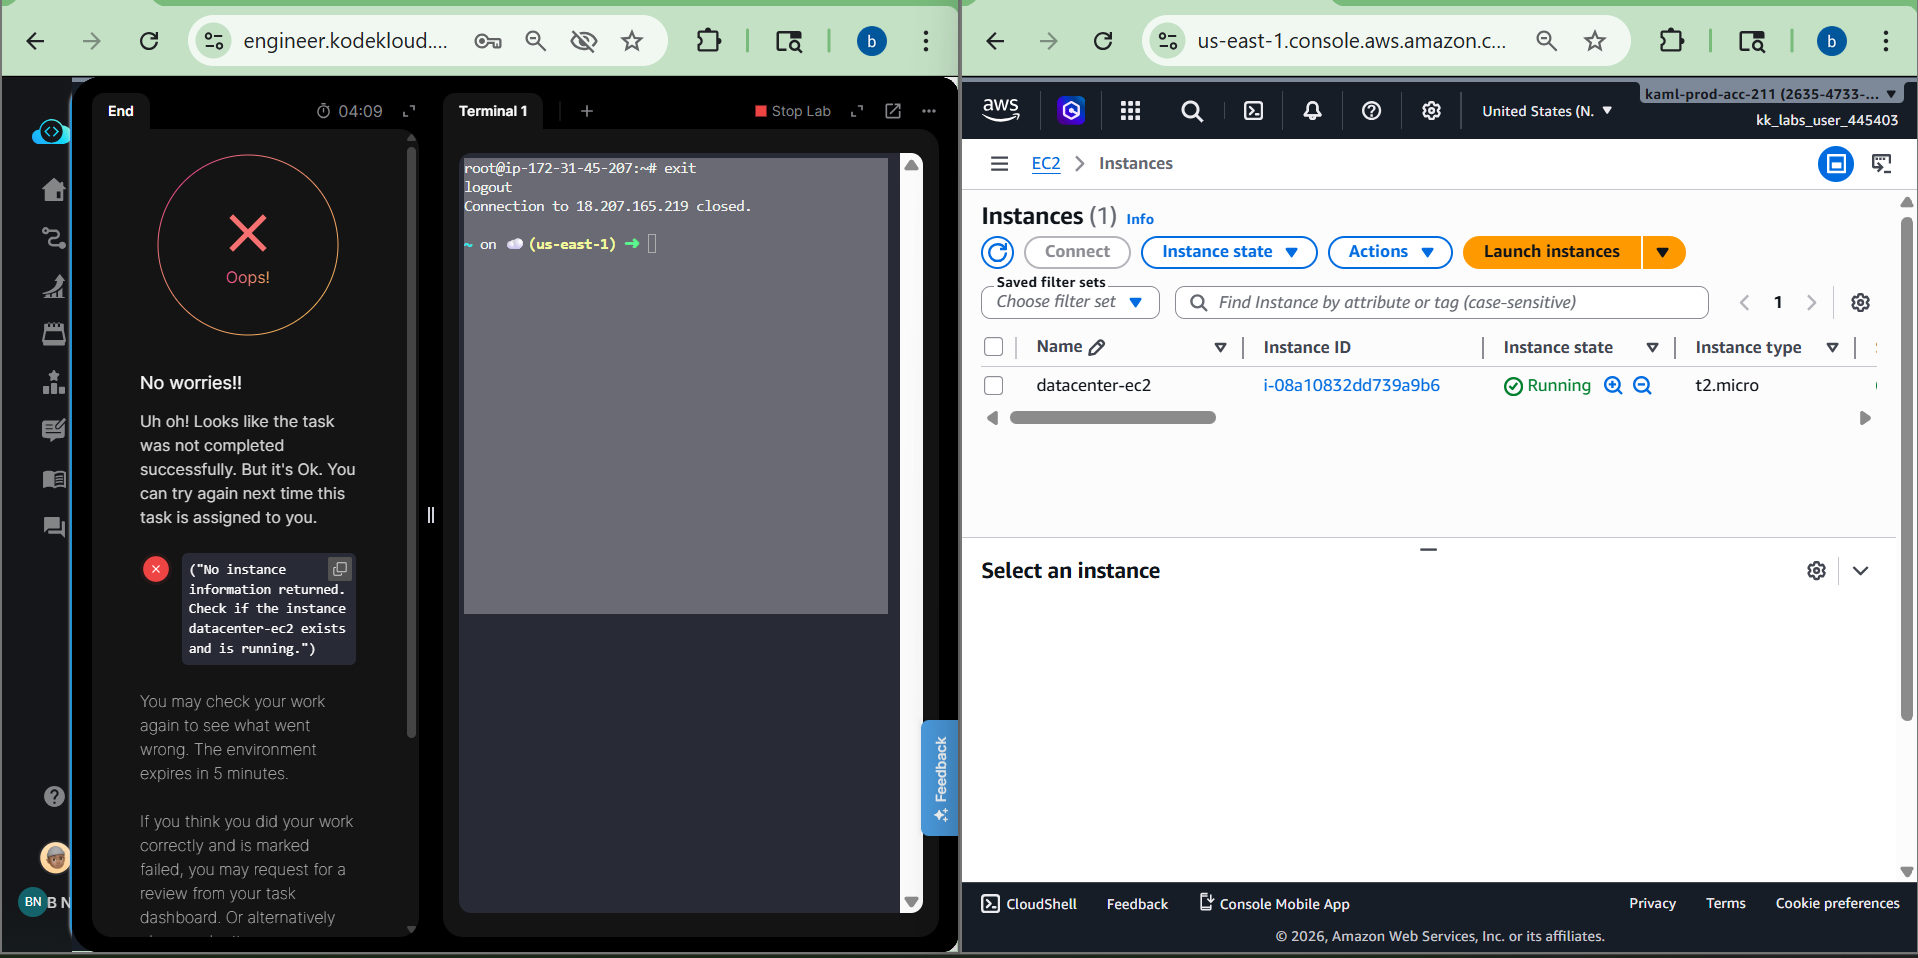
Task: Open Launch instances split-button arrow
Action: (x=1662, y=252)
